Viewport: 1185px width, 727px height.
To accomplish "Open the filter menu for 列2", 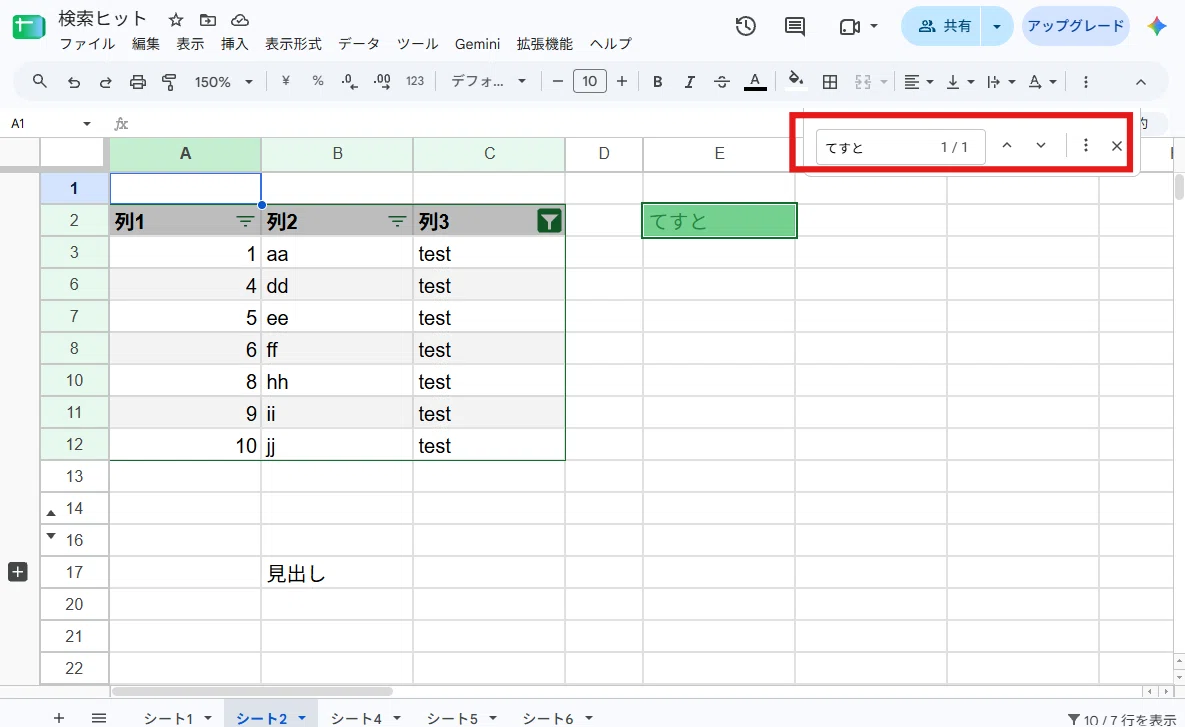I will click(x=397, y=221).
